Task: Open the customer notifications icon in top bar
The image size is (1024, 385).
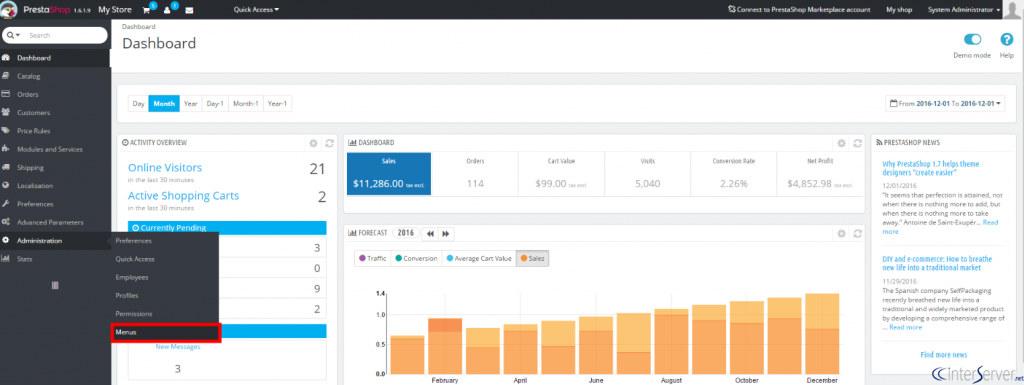Action: click(x=168, y=10)
